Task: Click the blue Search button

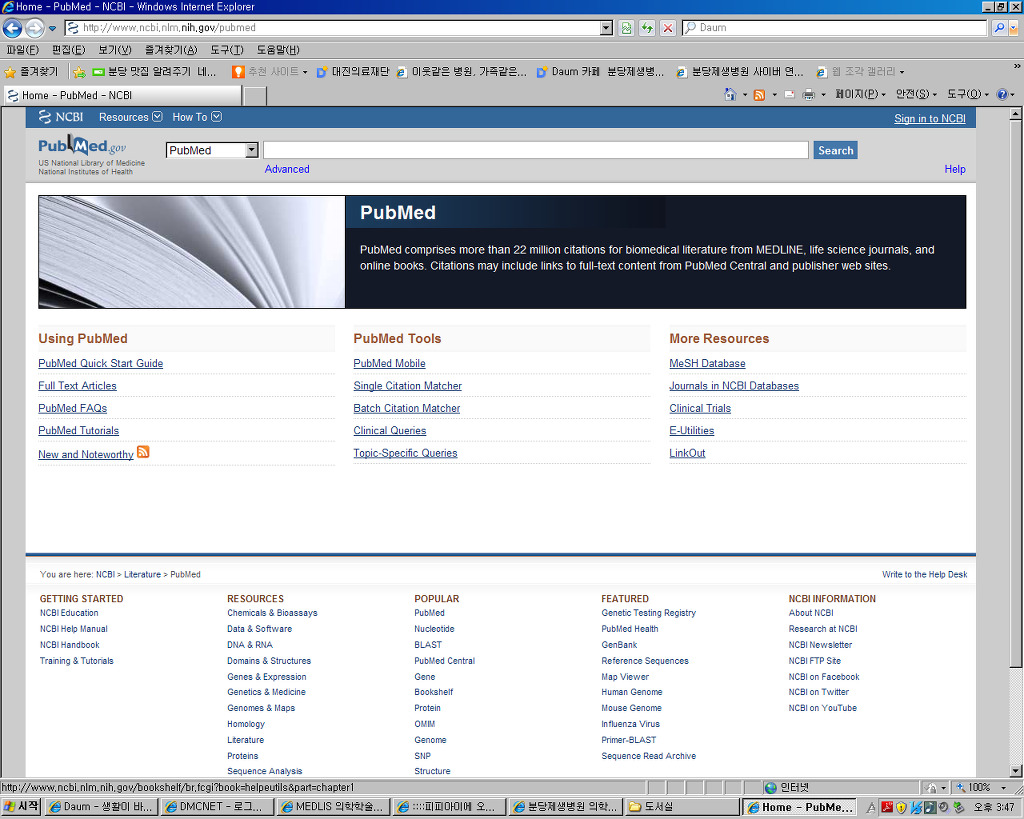Action: [835, 150]
